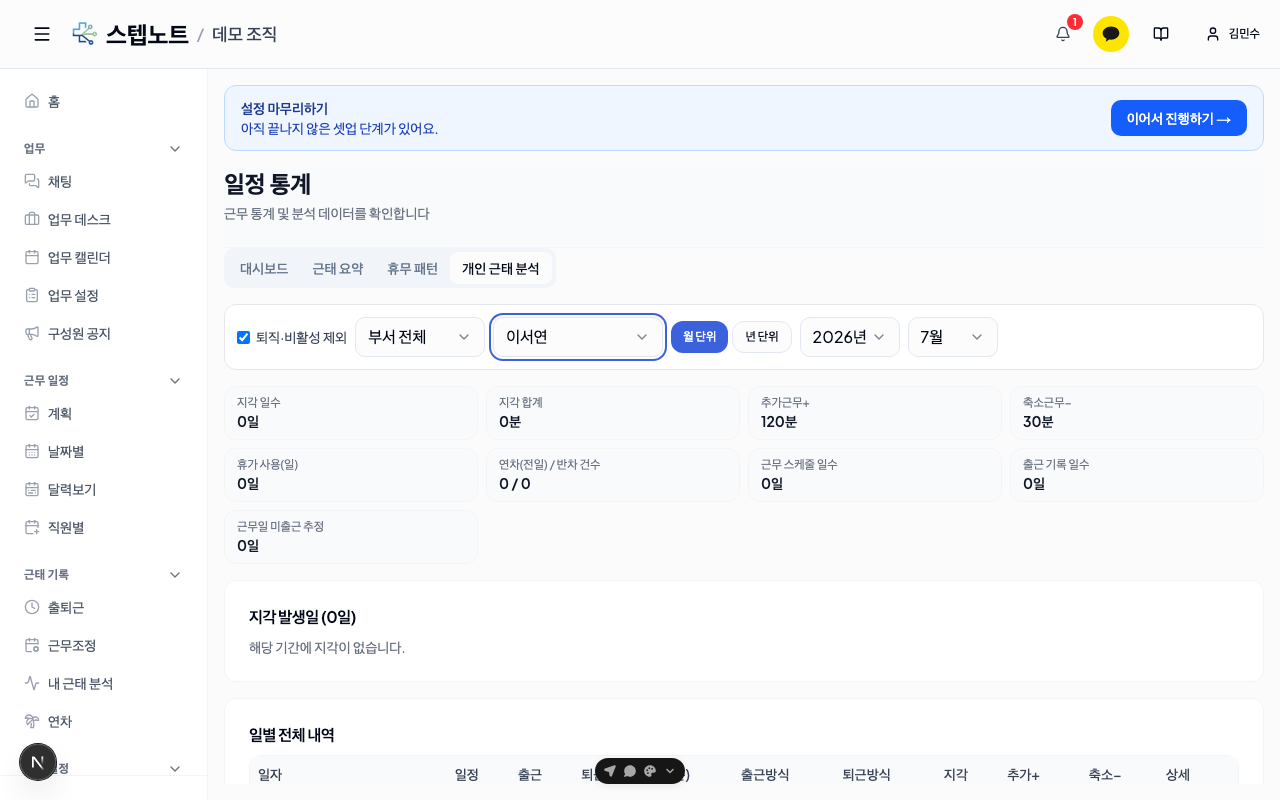Click the 상세 column header
The image size is (1280, 800).
click(1178, 774)
